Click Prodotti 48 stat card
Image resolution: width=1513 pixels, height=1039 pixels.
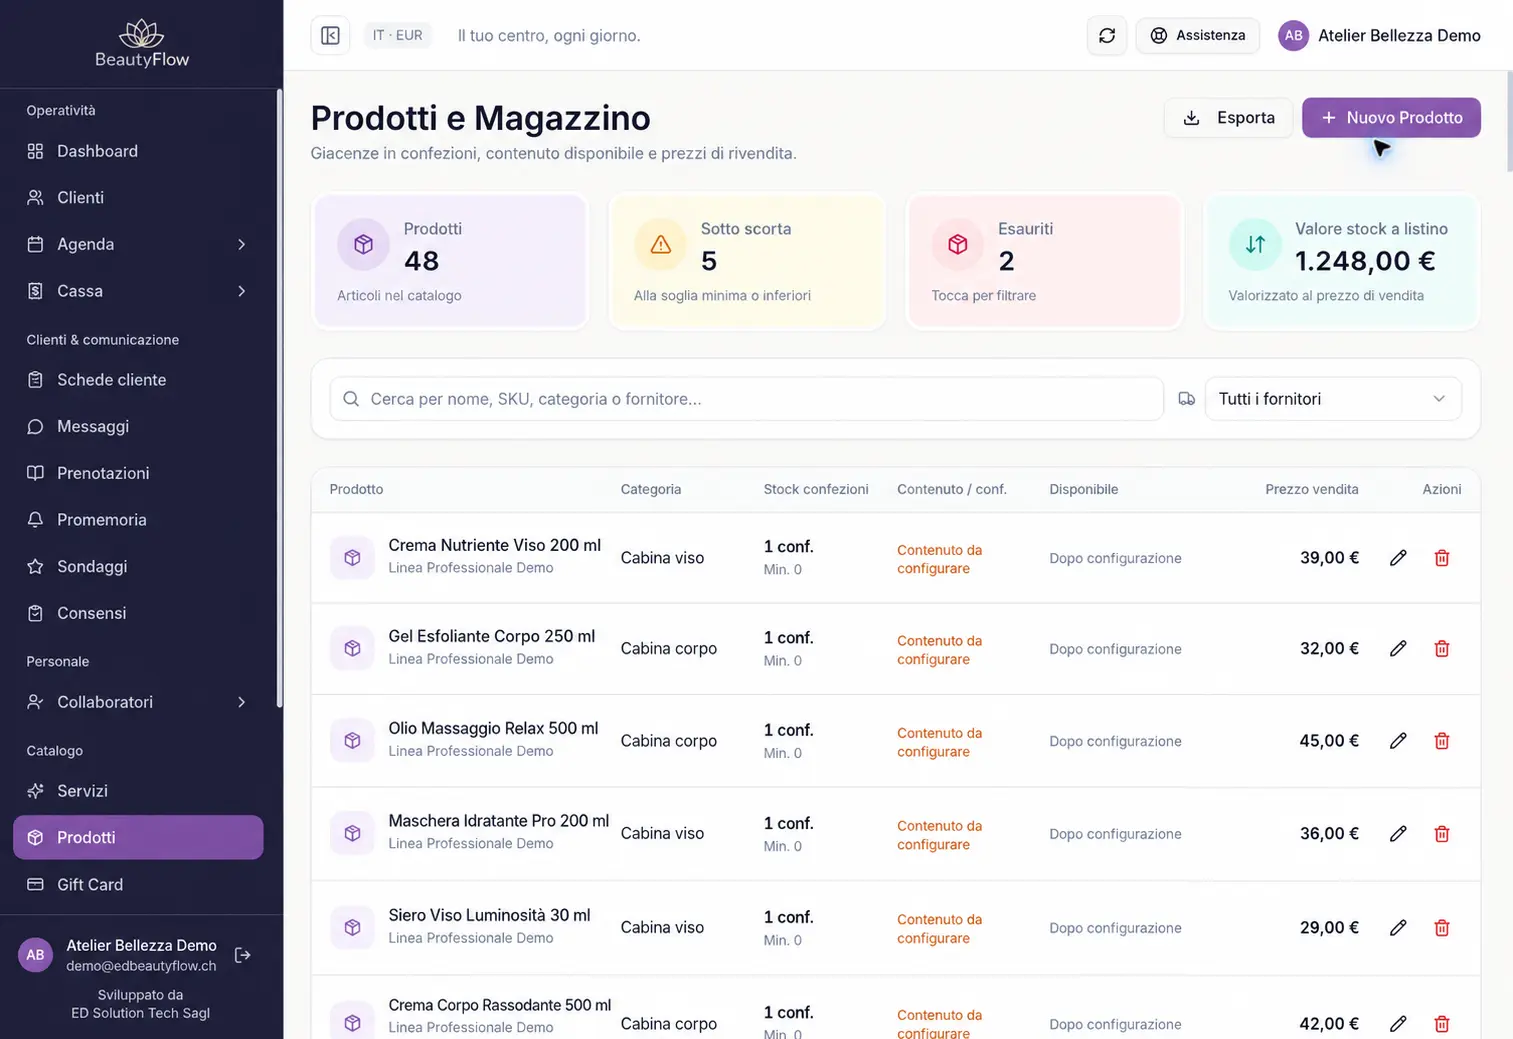(x=450, y=261)
